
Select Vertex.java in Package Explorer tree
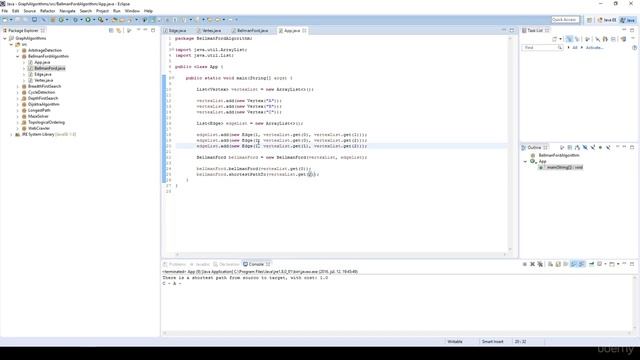pyautogui.click(x=43, y=80)
